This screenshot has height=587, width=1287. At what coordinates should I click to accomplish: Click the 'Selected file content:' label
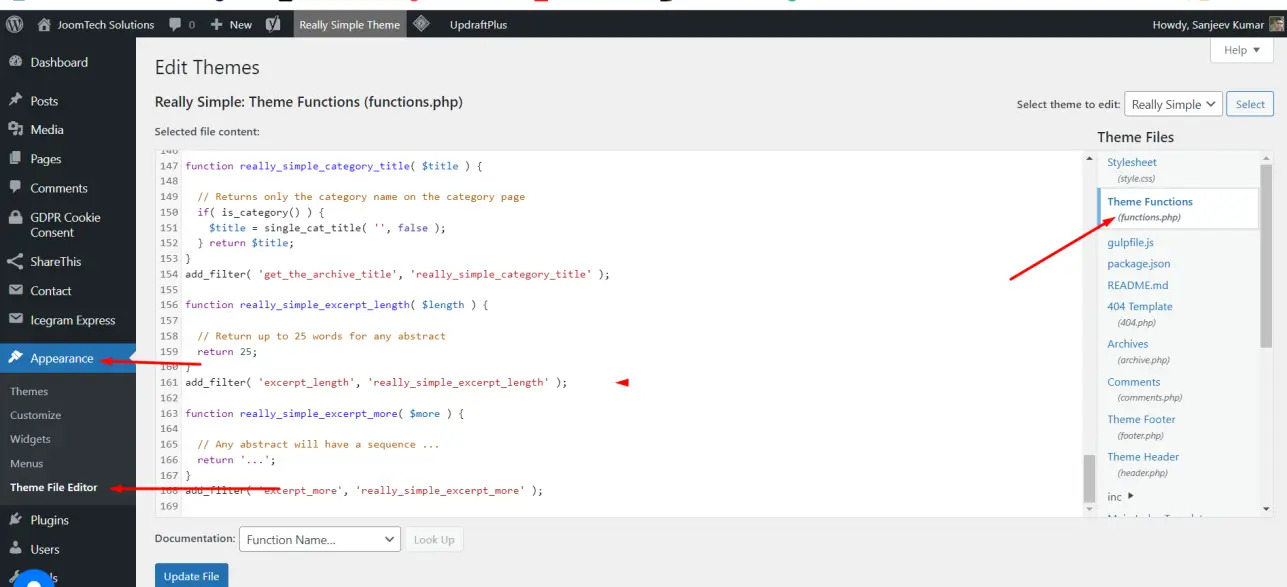point(207,131)
